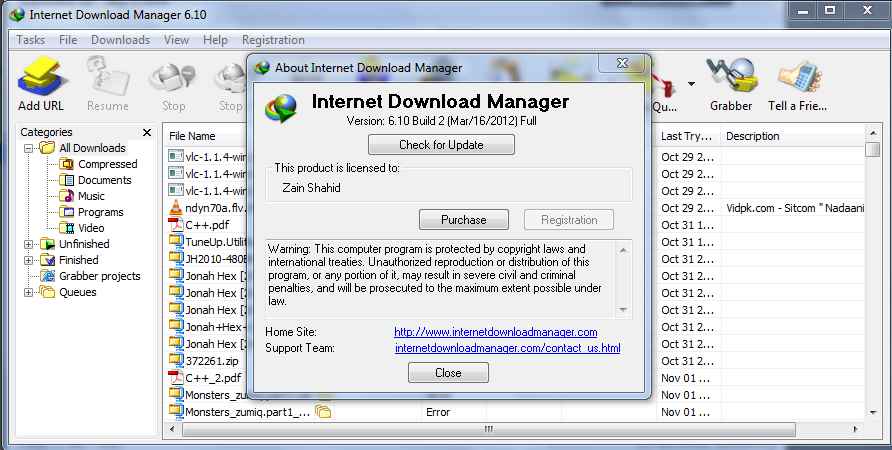Select the Programs category
Viewport: 892px width, 450px height.
click(92, 212)
